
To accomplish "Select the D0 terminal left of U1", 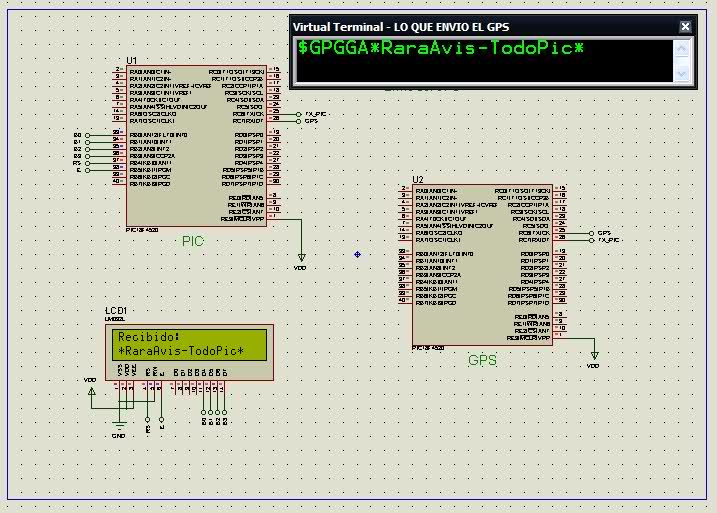I will coord(82,135).
